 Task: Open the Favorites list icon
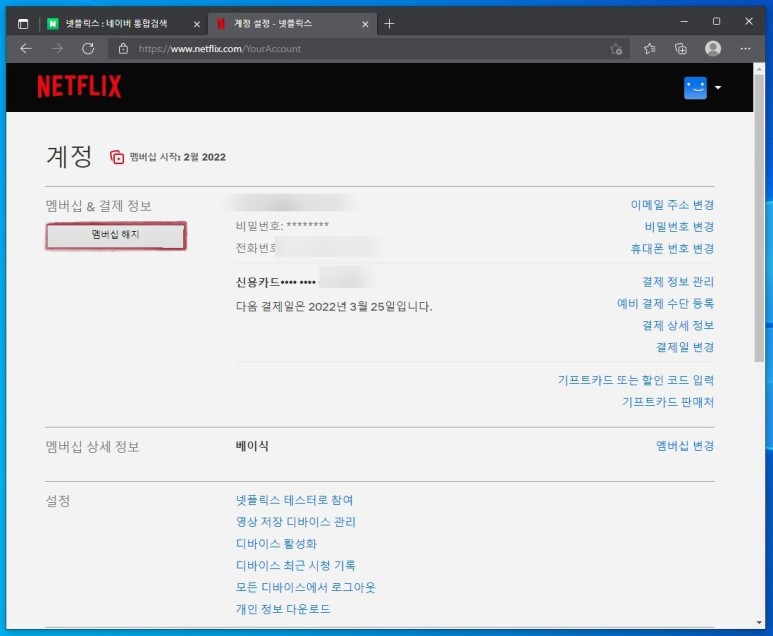649,48
